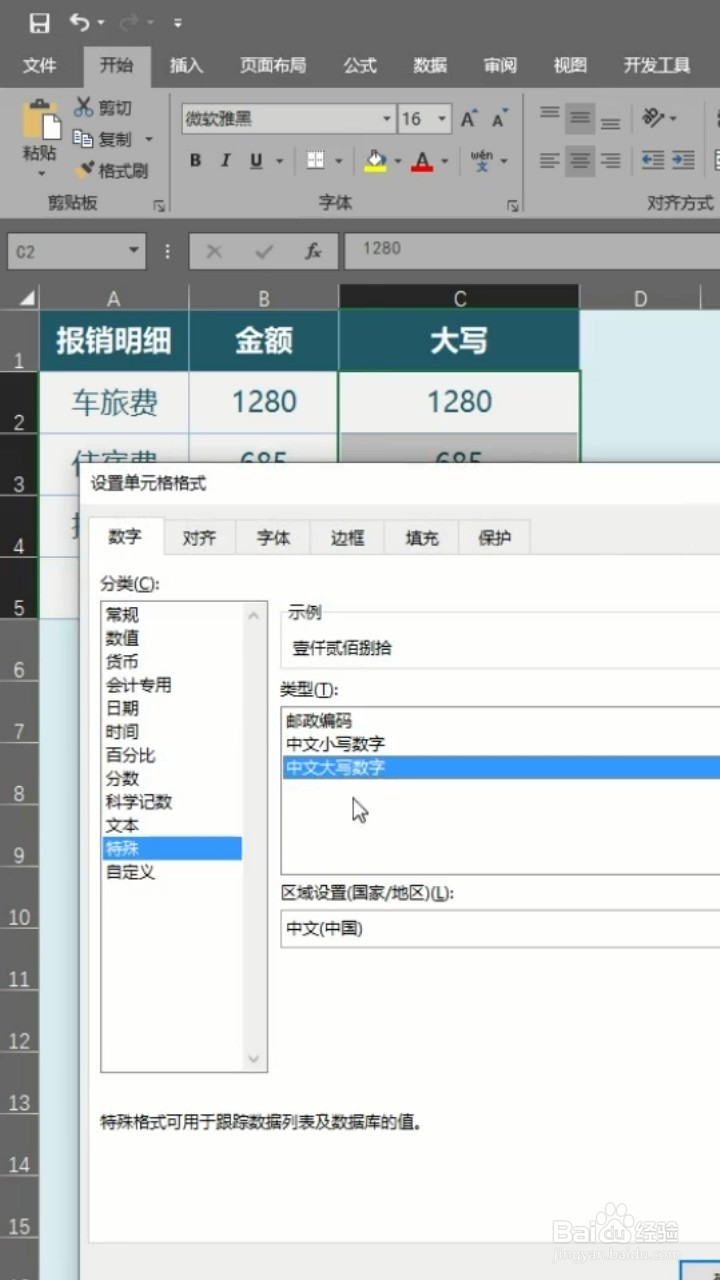This screenshot has width=720, height=1280.
Task: Toggle Bold formatting
Action: click(196, 160)
